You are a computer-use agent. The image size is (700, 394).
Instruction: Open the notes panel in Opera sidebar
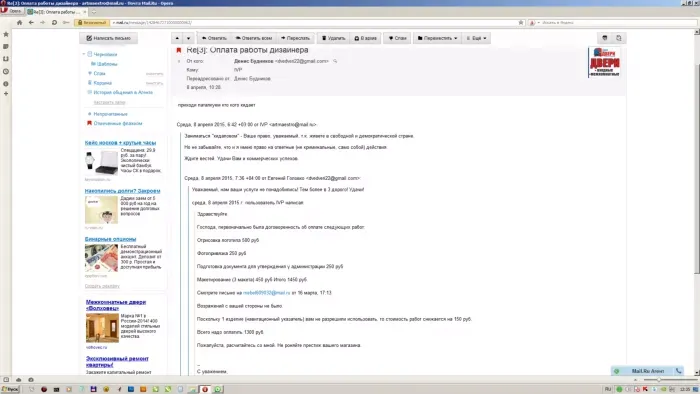pos(6,46)
